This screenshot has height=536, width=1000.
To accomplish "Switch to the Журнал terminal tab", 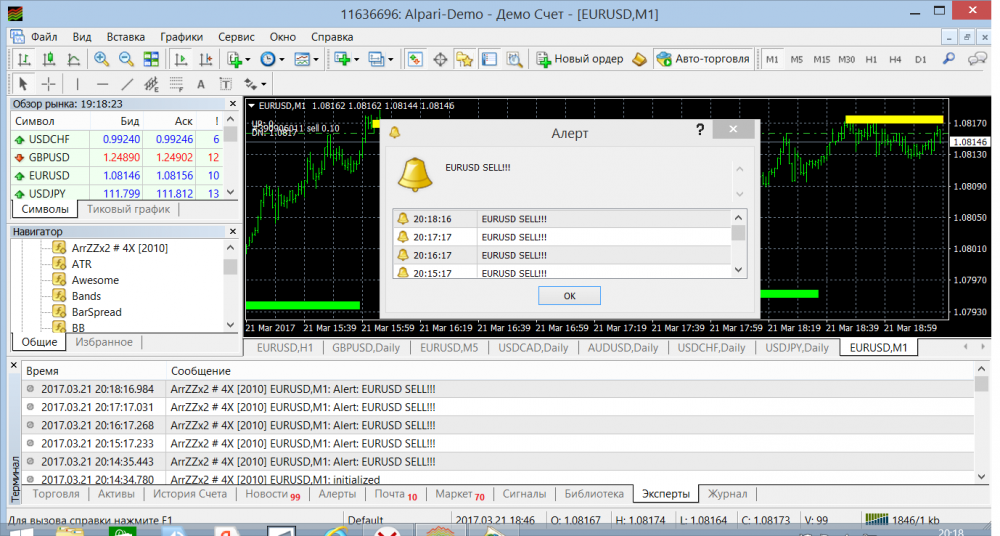I will pos(727,493).
